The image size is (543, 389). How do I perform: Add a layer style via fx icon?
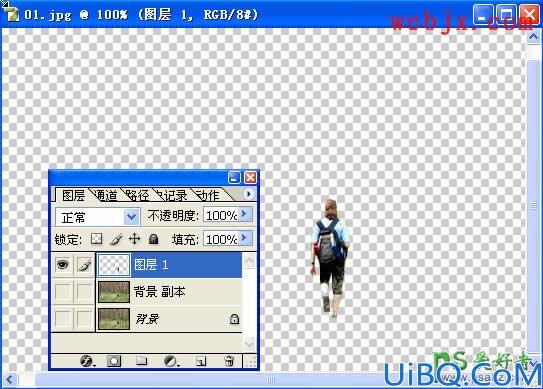[86, 361]
